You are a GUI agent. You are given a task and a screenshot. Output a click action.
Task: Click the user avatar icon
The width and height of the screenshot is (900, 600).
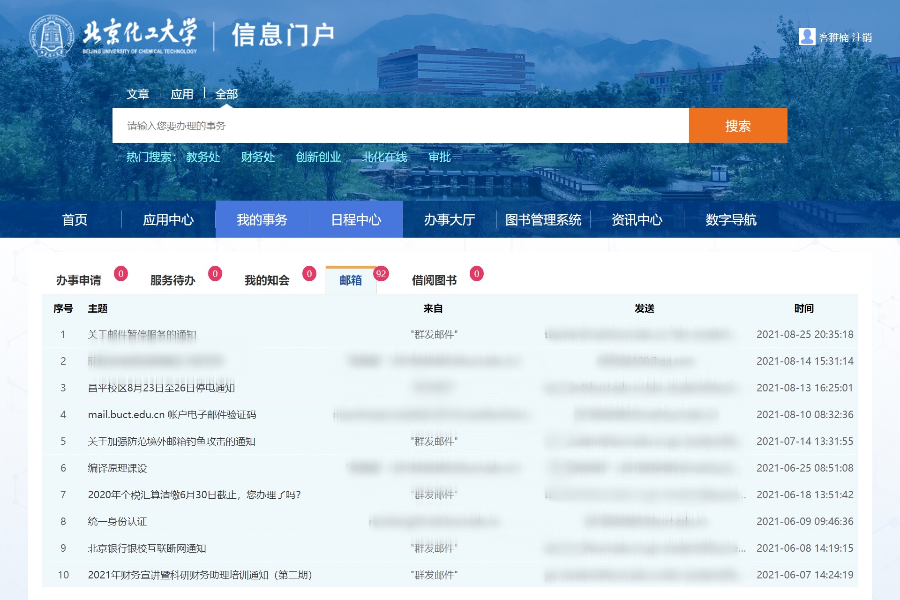pyautogui.click(x=807, y=36)
